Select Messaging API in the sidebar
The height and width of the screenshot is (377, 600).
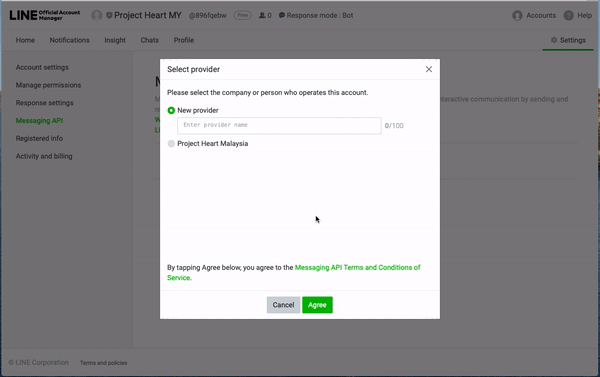(x=39, y=121)
